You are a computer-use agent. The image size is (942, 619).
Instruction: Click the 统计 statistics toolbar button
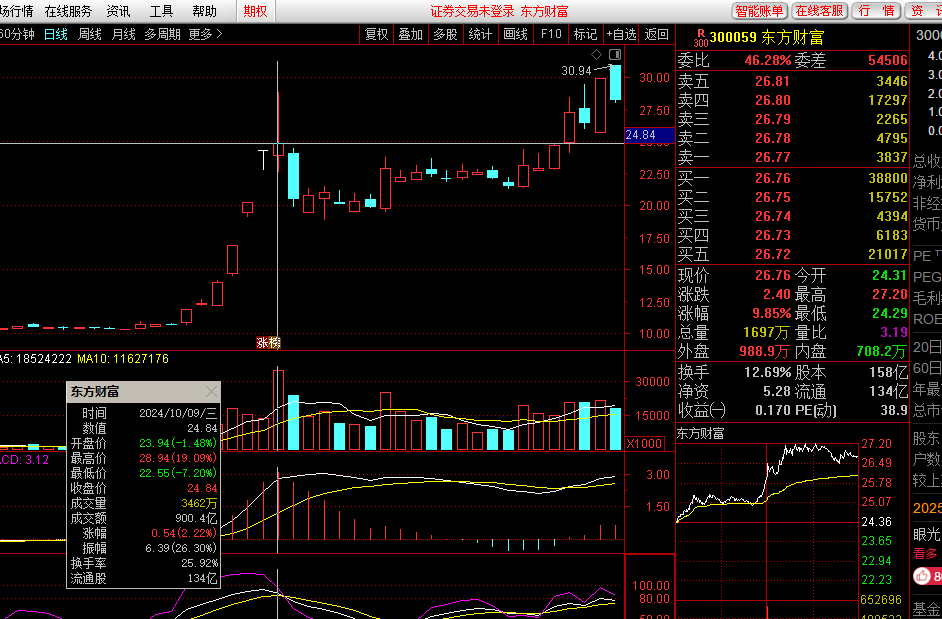pos(480,35)
